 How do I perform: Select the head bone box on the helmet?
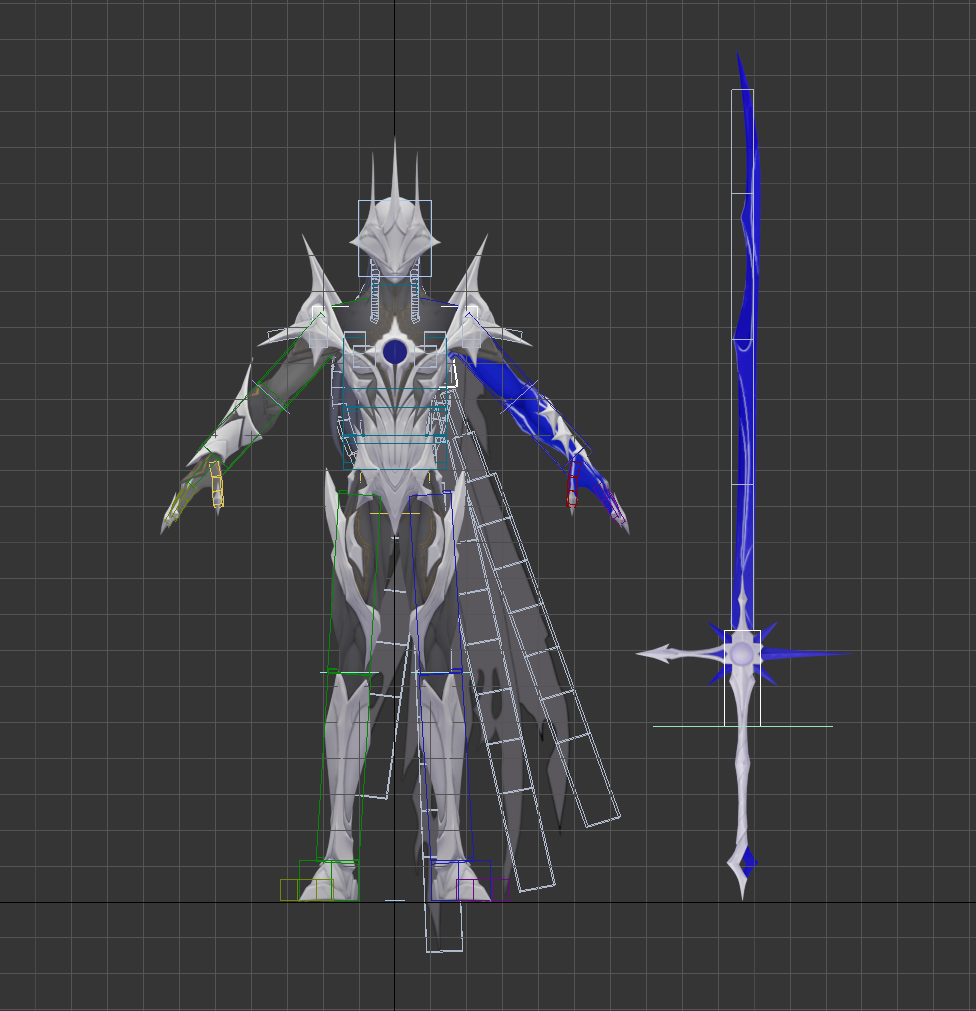pos(395,239)
